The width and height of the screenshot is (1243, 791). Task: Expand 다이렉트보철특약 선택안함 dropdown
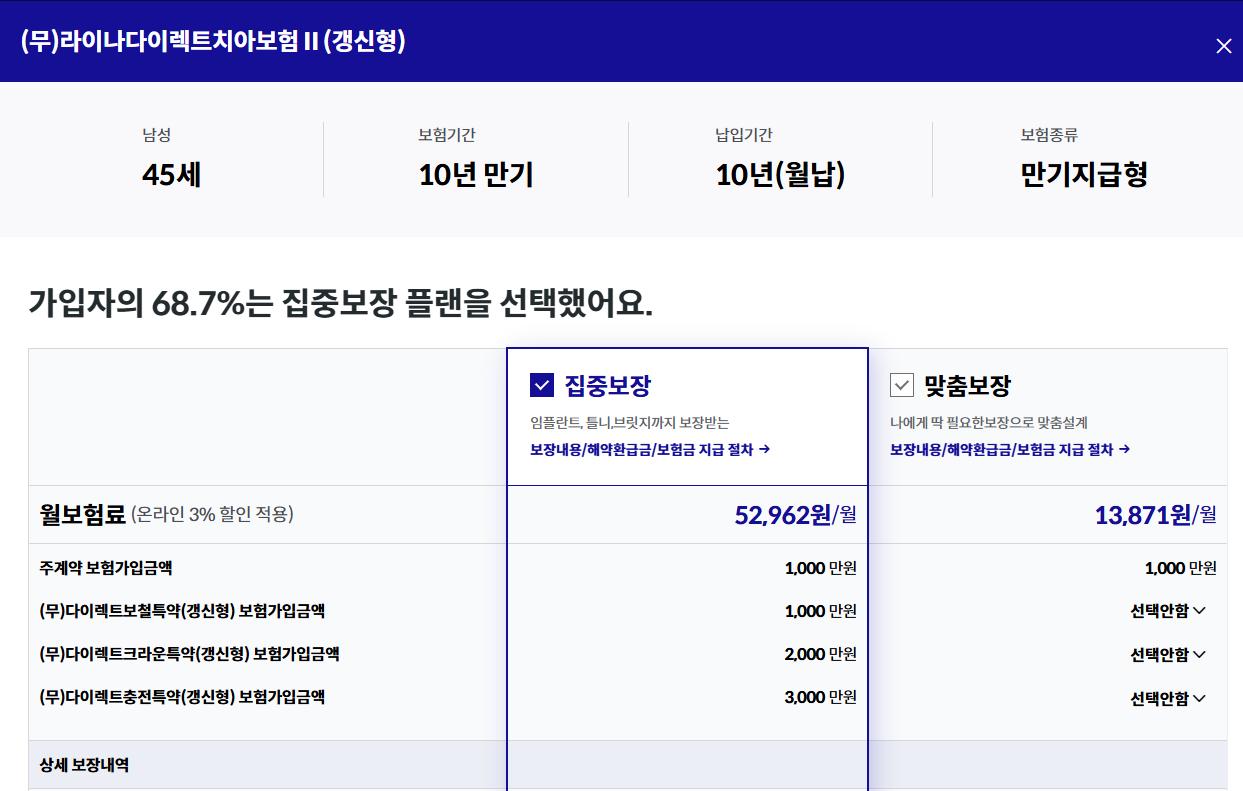(1168, 611)
